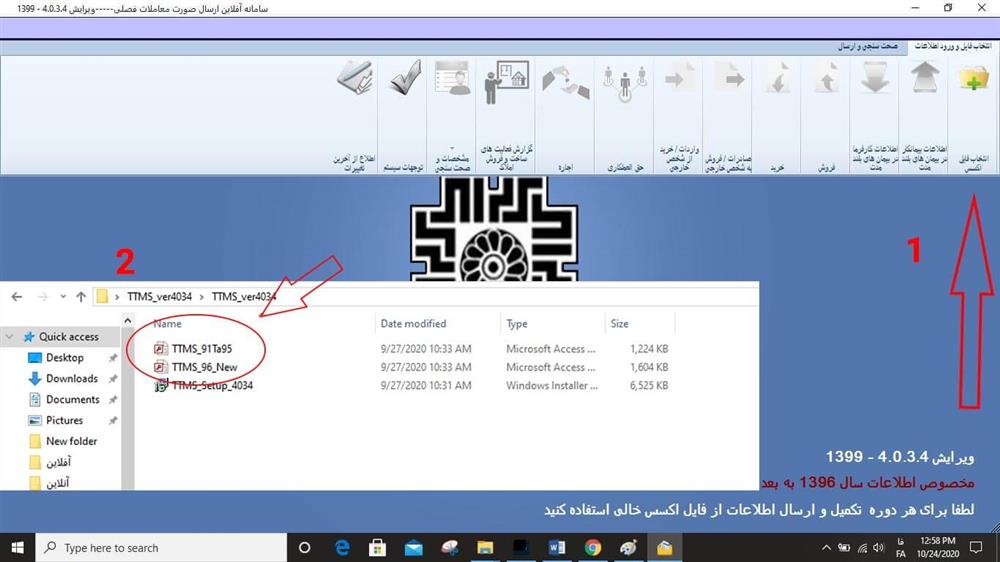The height and width of the screenshot is (562, 1000).
Task: Open Desktop in the navigation pane
Action: click(x=64, y=357)
